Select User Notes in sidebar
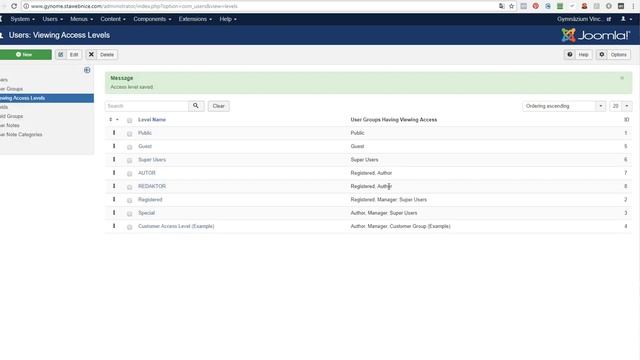The image size is (640, 360). tap(10, 125)
